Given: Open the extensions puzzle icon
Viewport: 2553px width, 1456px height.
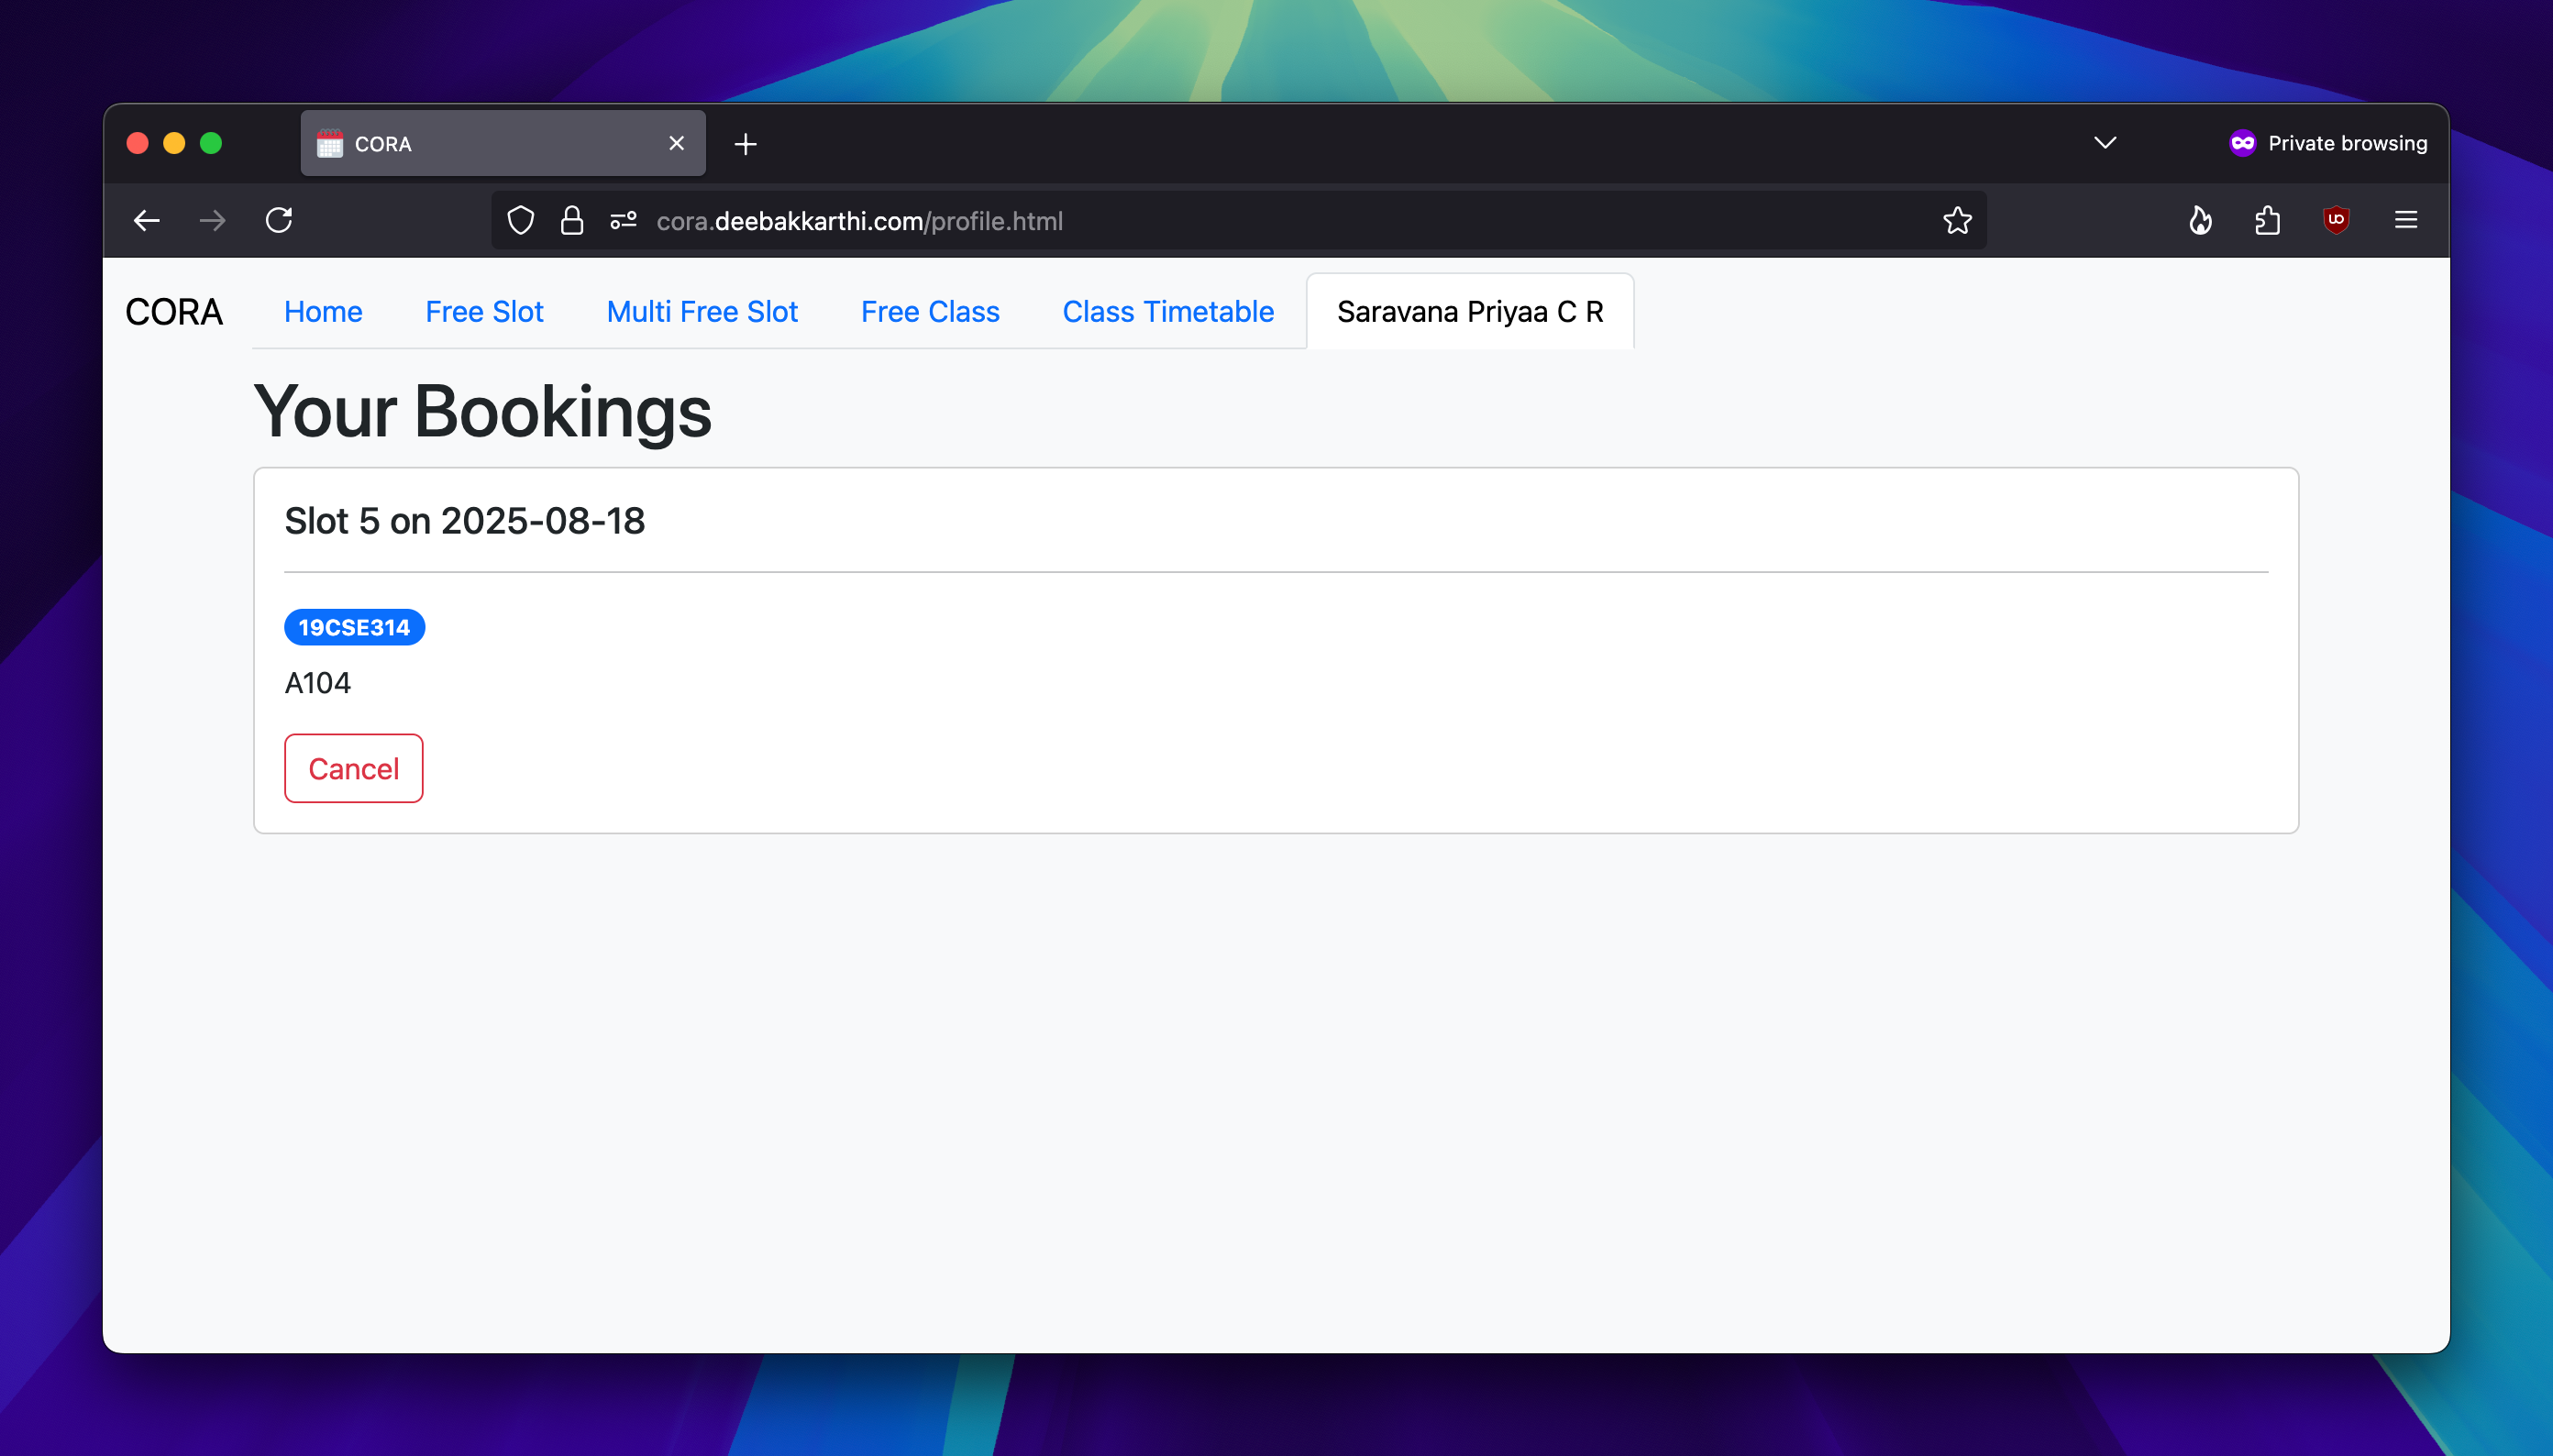Looking at the screenshot, I should [x=2268, y=220].
